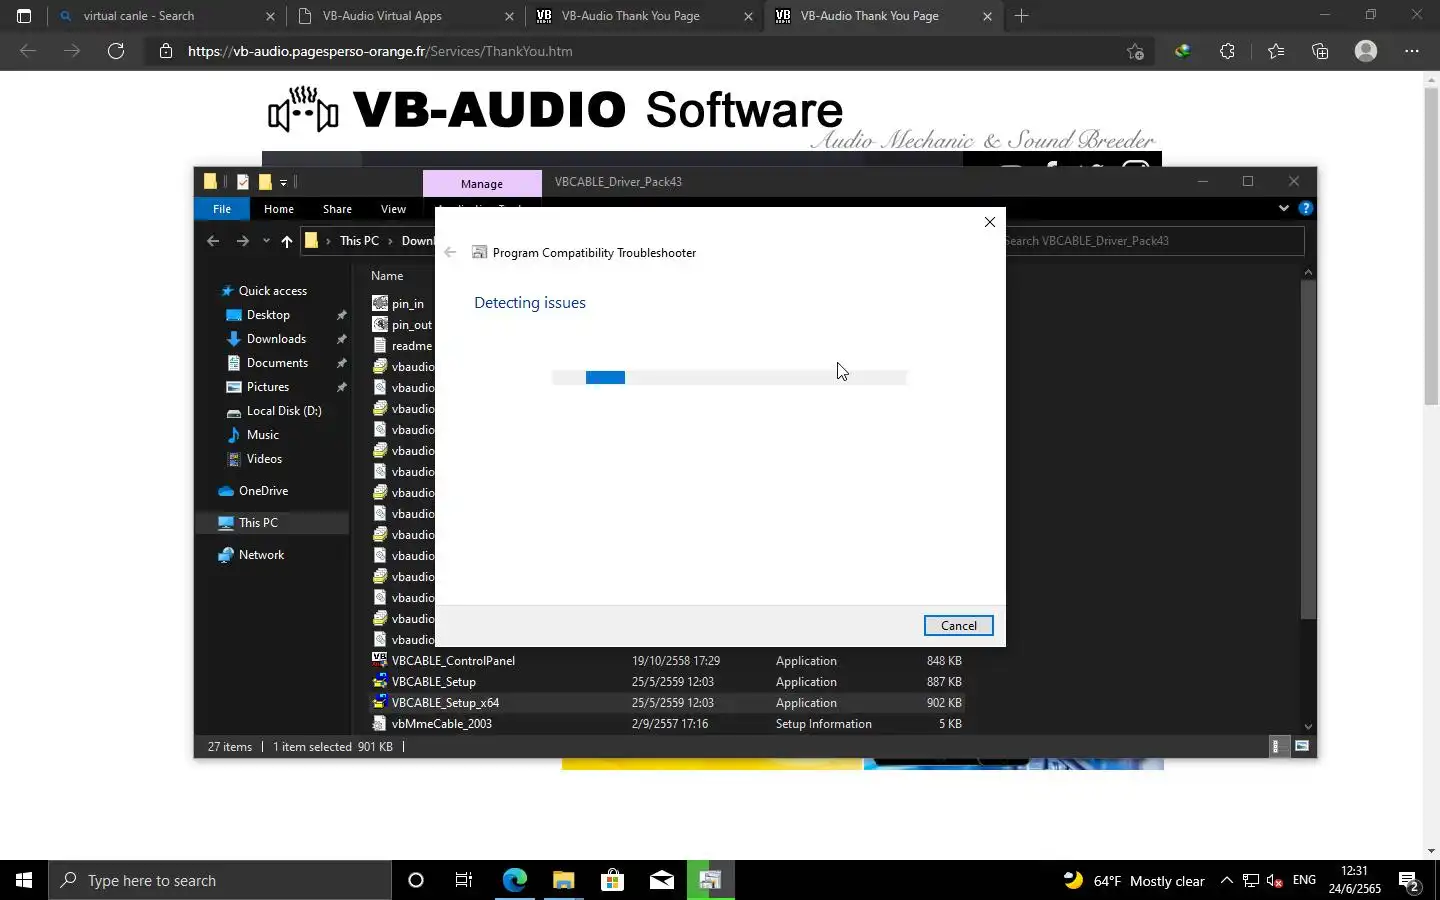1440x900 pixels.
Task: Refresh the browser page
Action: [116, 51]
